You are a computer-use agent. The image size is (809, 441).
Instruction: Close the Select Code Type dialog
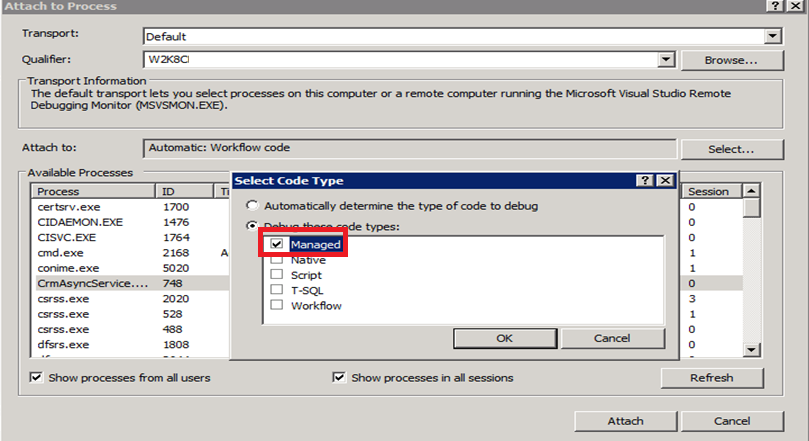[665, 180]
